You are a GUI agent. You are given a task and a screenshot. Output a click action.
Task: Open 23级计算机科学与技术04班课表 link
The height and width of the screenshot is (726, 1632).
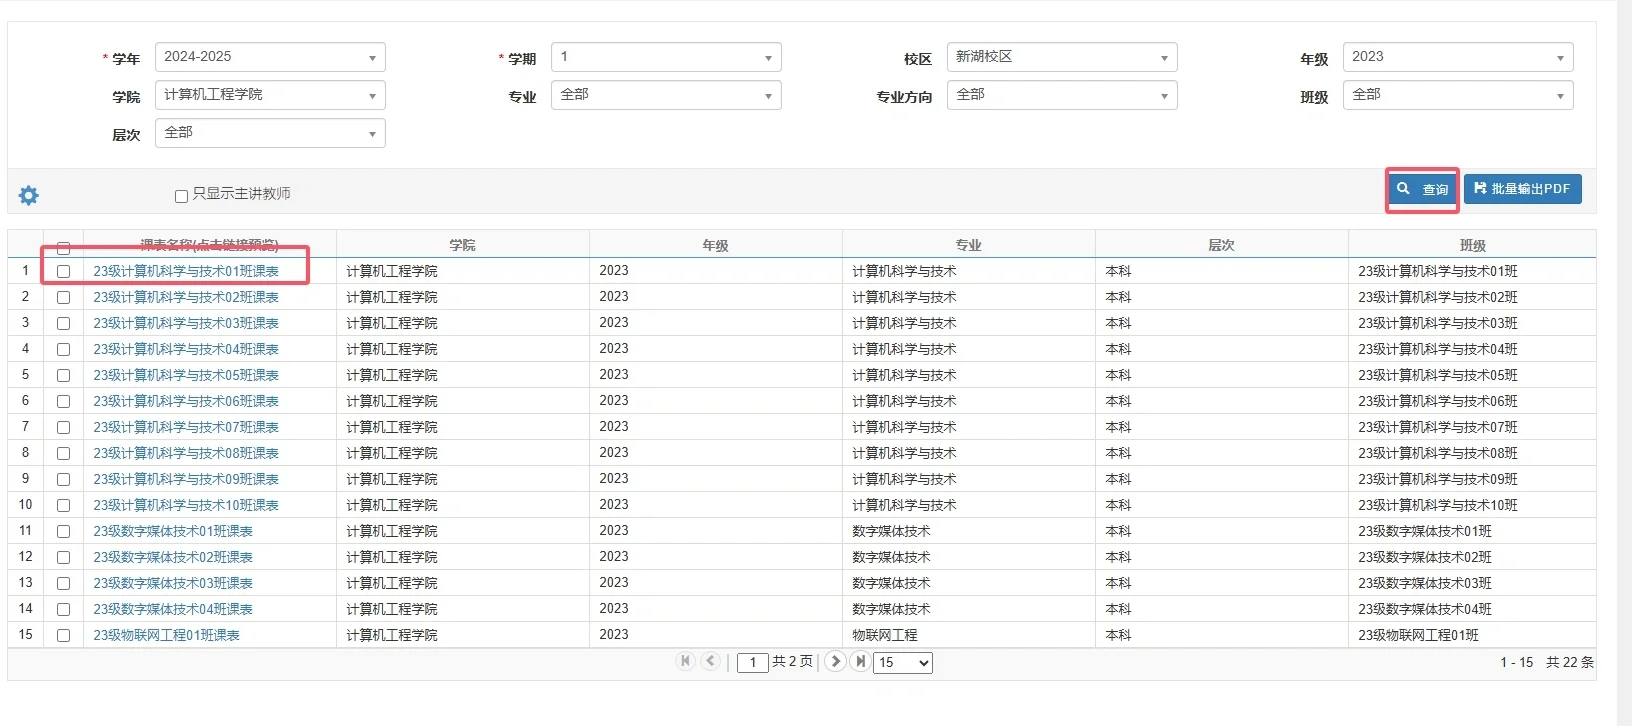coord(186,349)
